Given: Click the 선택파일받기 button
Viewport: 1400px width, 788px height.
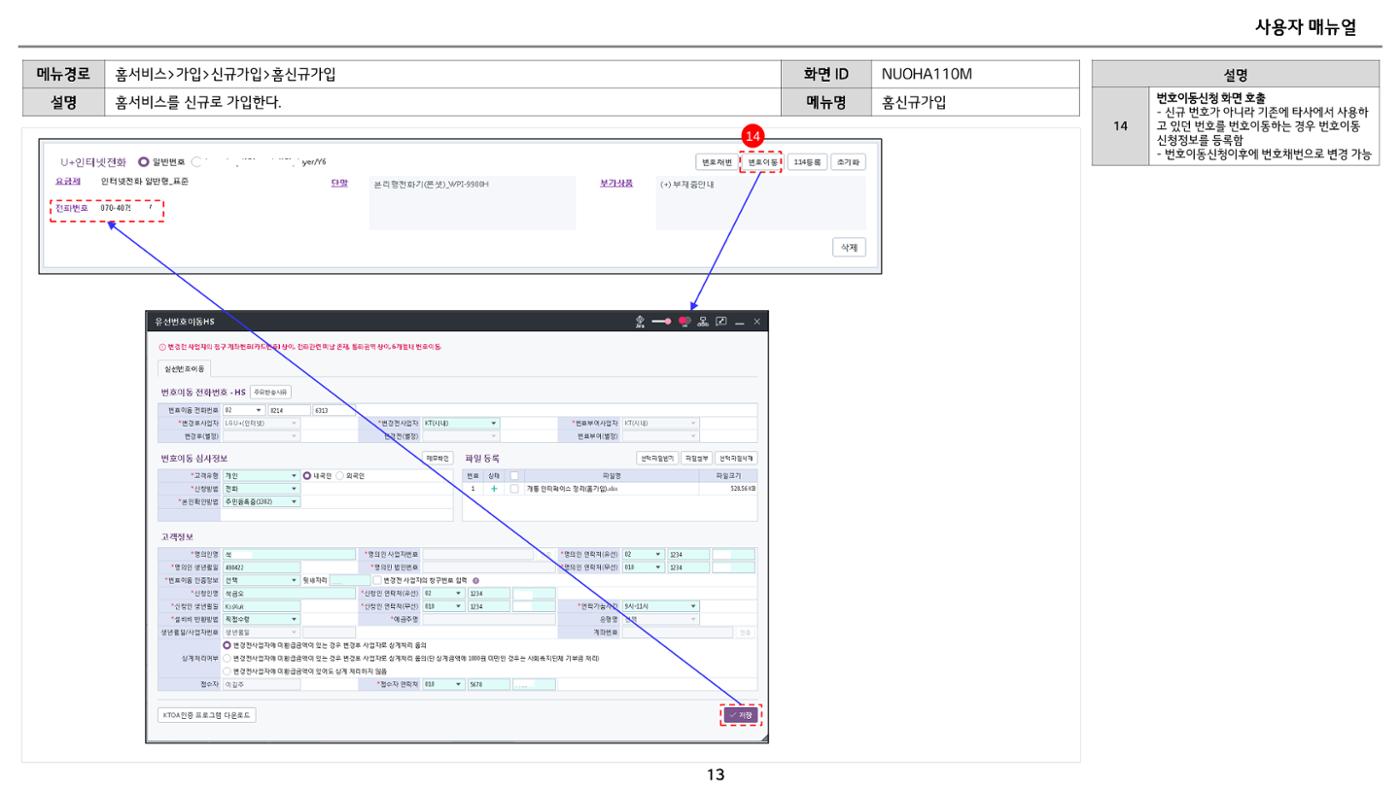Looking at the screenshot, I should 657,458.
